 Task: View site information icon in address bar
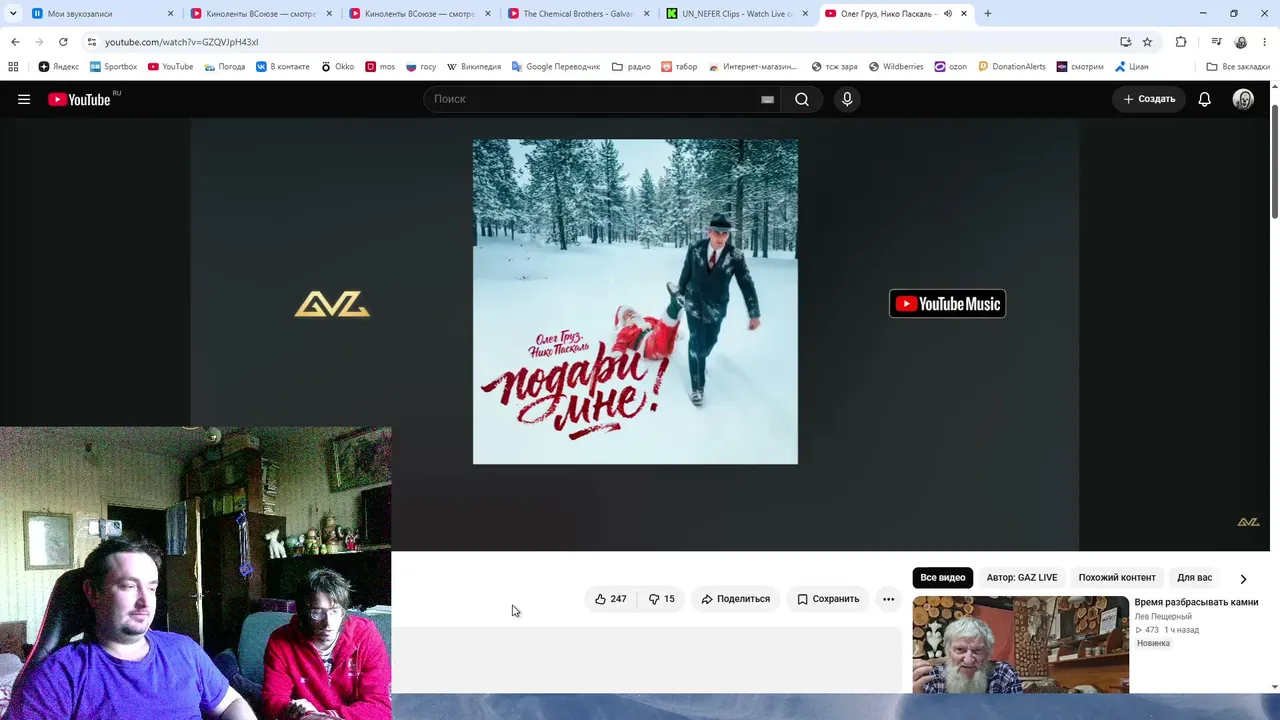point(91,42)
